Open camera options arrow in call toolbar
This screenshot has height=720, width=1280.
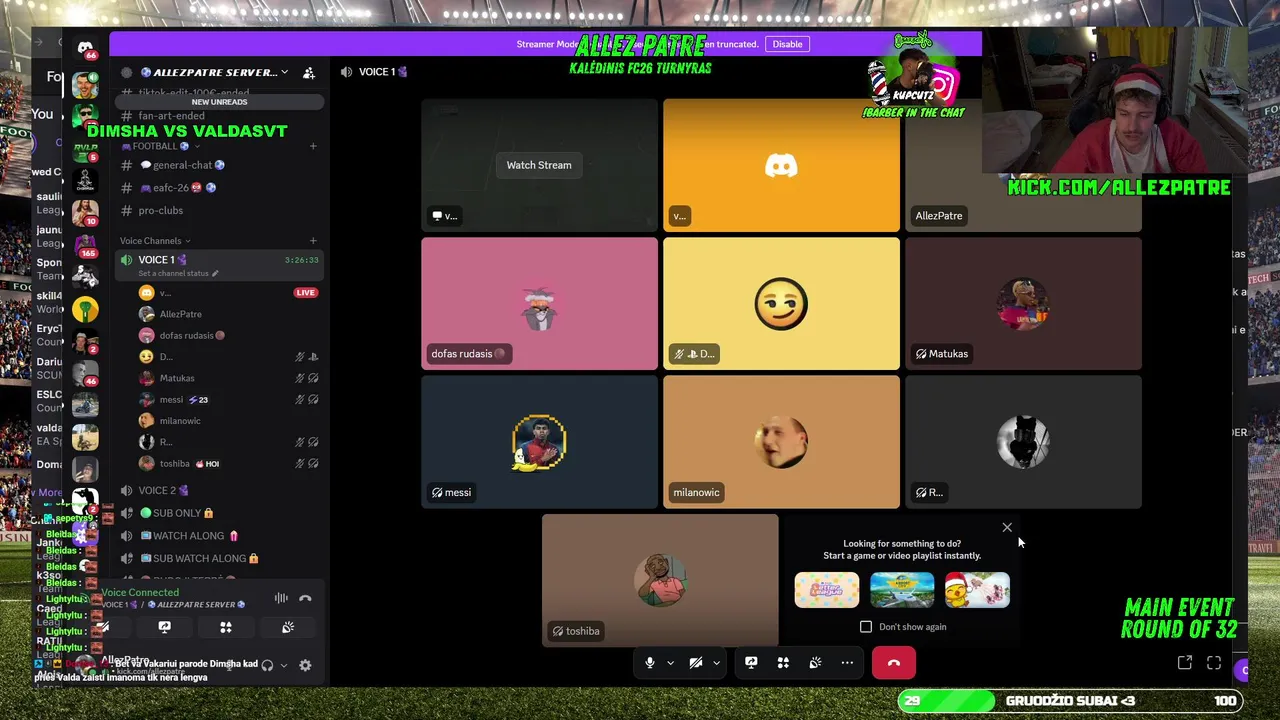(716, 662)
